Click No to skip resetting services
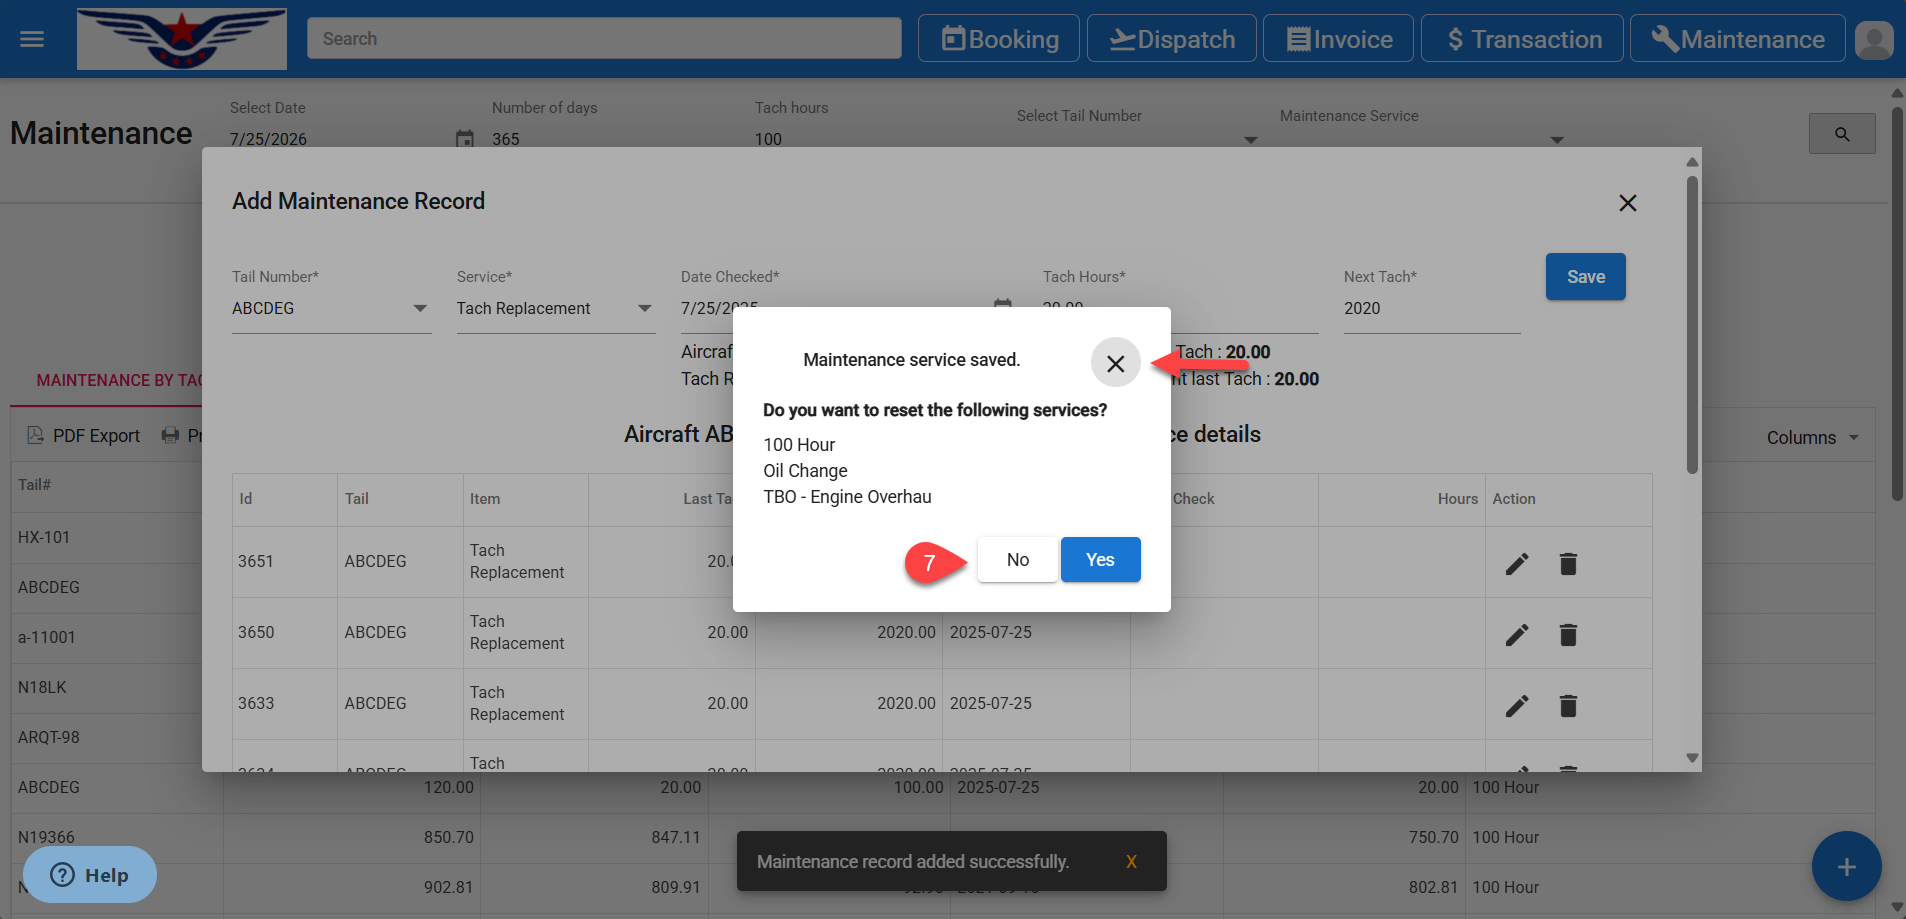The height and width of the screenshot is (919, 1906). click(x=1017, y=560)
